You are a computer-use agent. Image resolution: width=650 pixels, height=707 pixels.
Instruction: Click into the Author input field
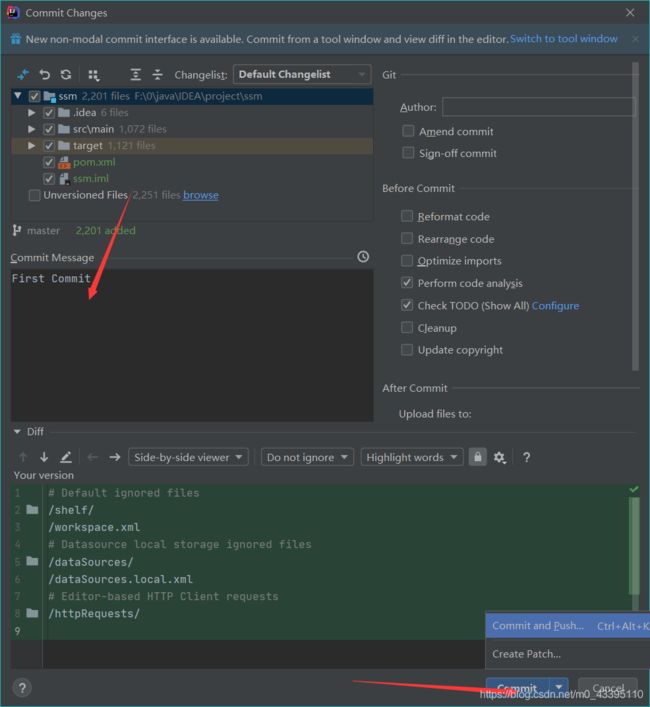click(538, 107)
